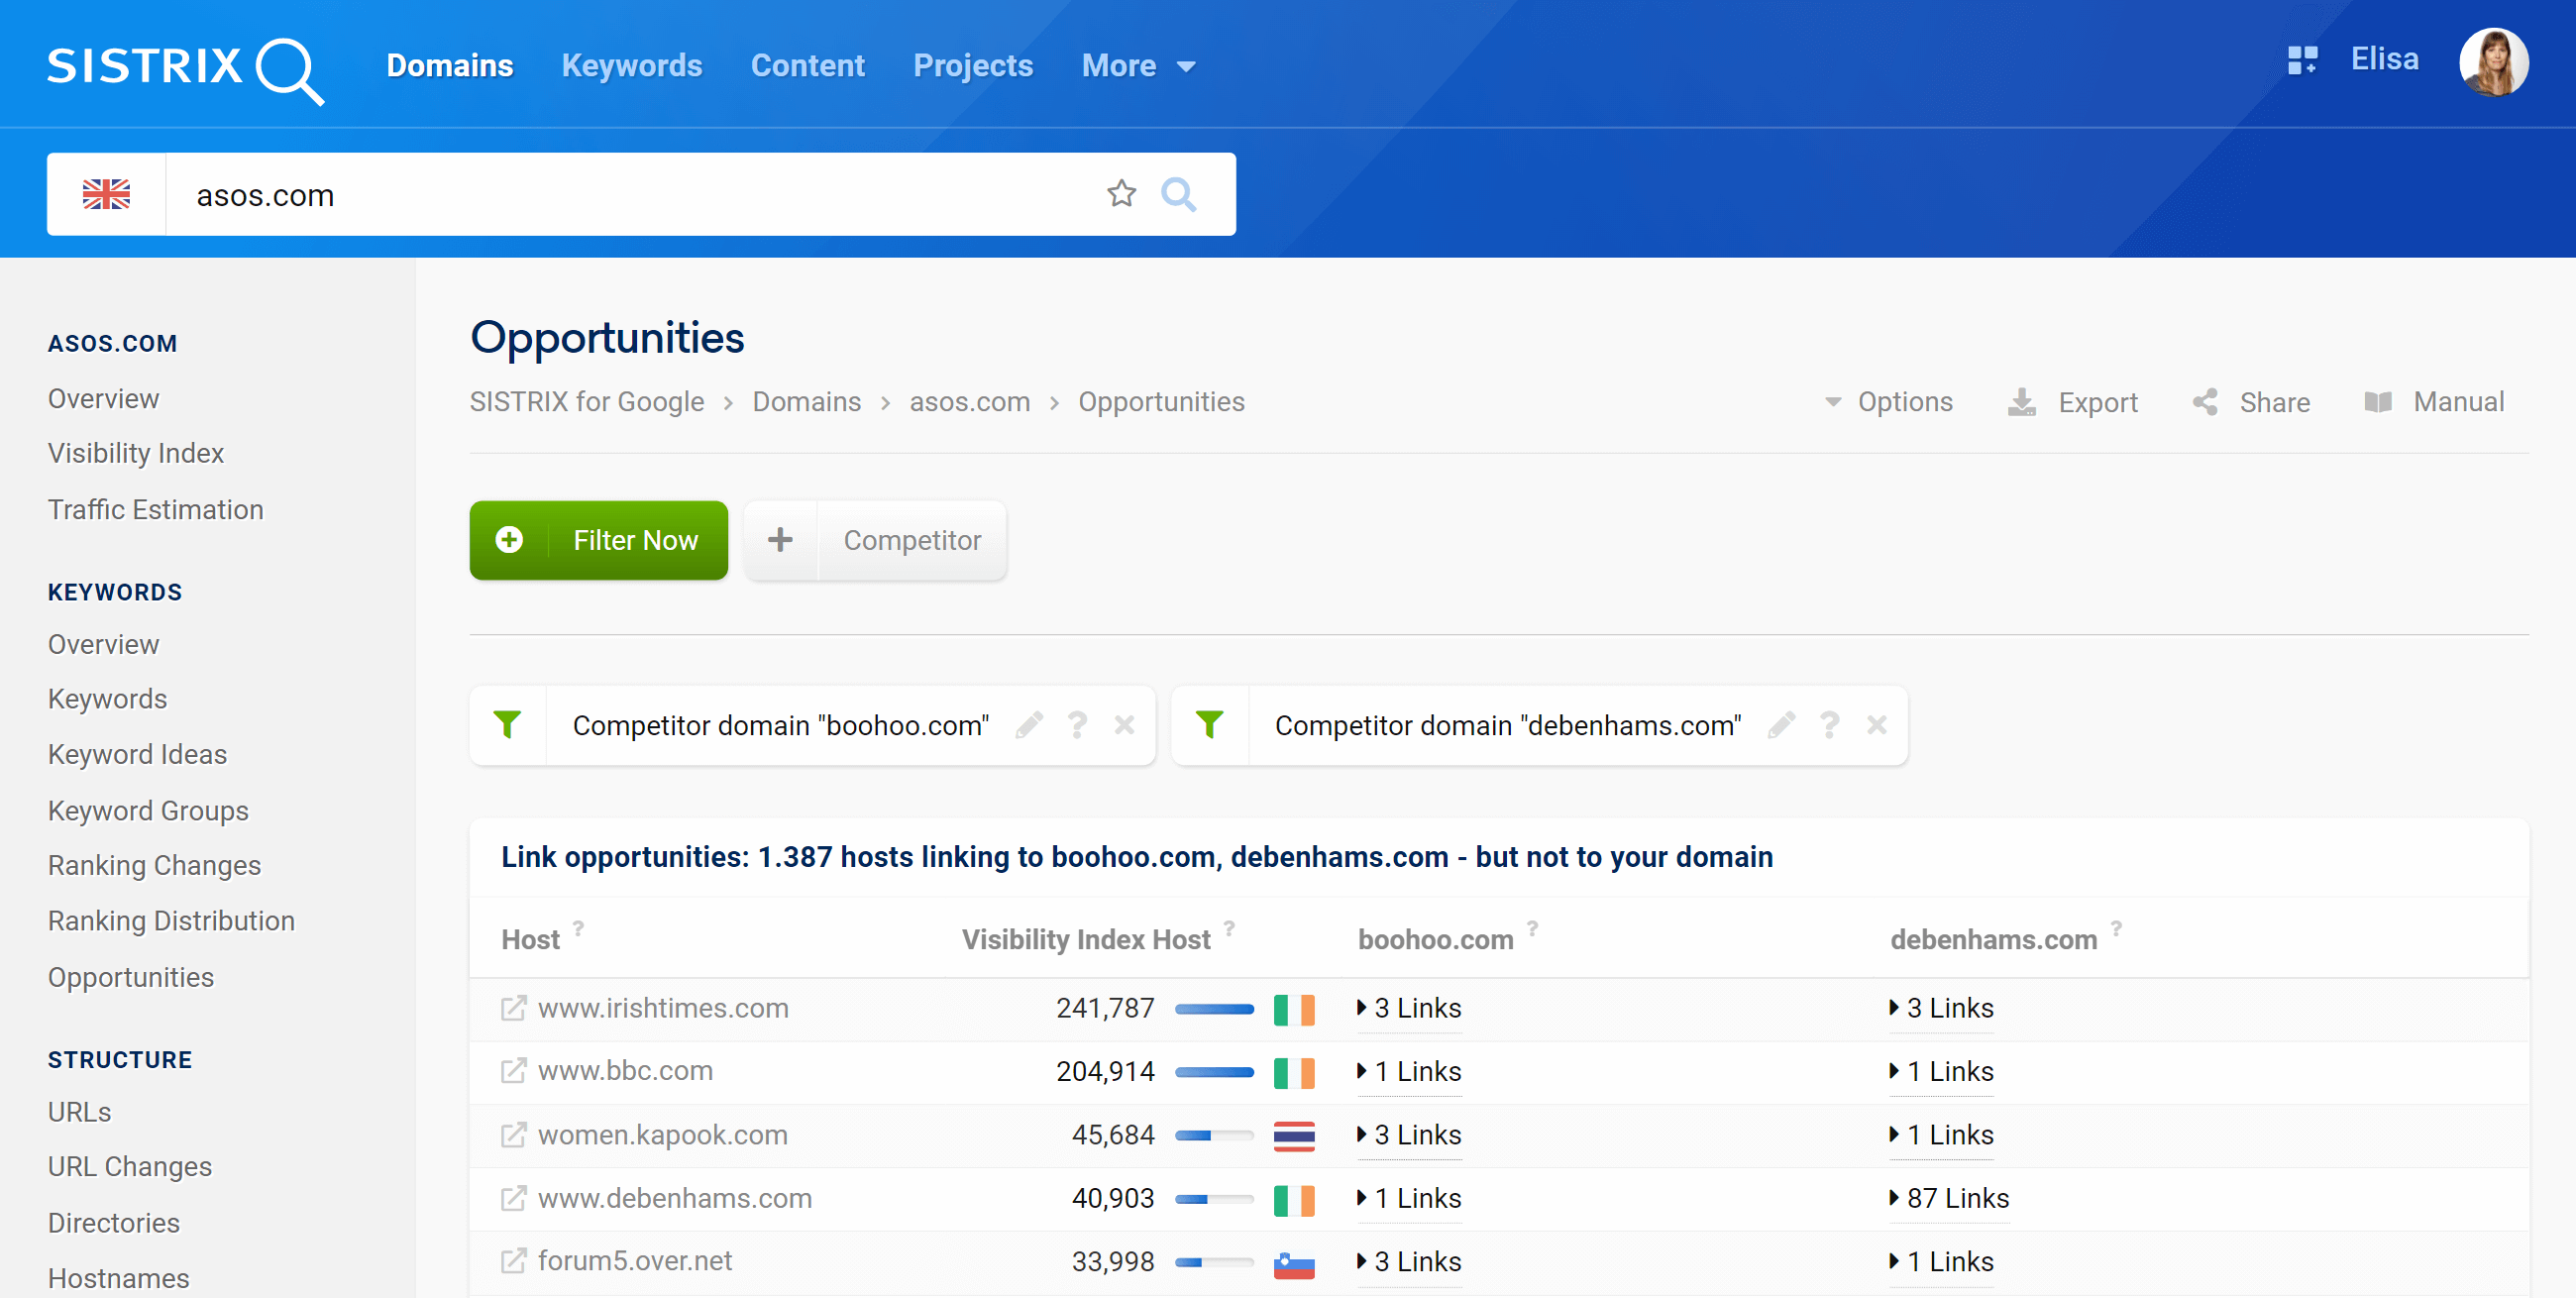Expand boohoo.com 3 Links for forum5.over.net

(x=1409, y=1261)
